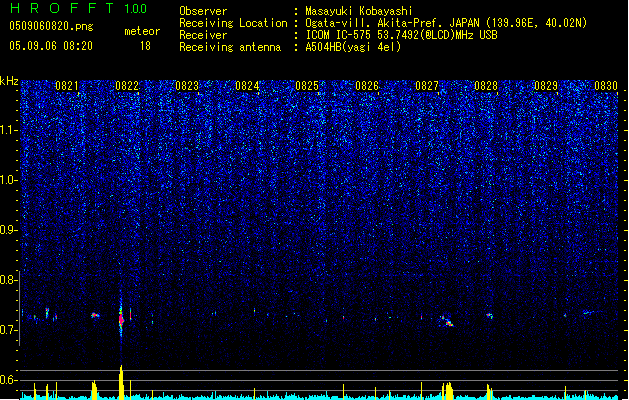Screen dimensions: 629x400
Task: Click the meteor count value 18
Action: [145, 46]
